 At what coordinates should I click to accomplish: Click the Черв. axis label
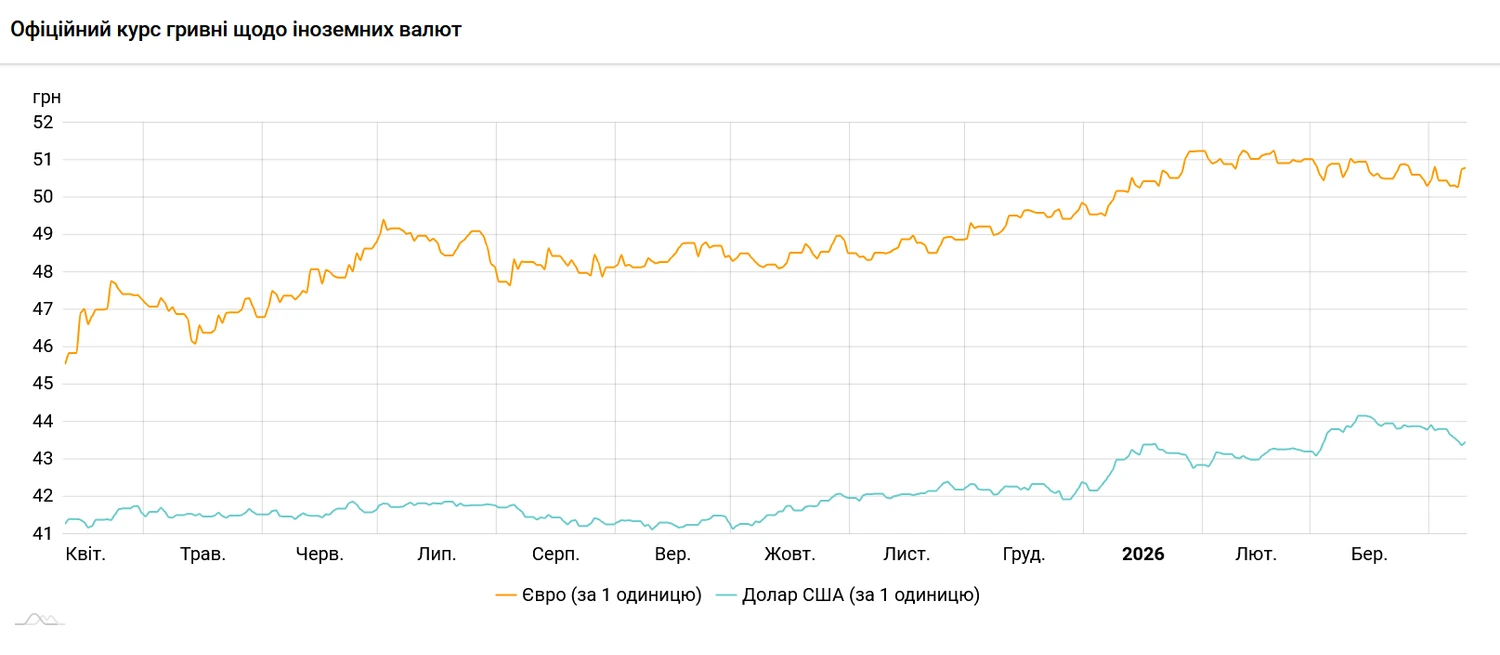pos(320,554)
